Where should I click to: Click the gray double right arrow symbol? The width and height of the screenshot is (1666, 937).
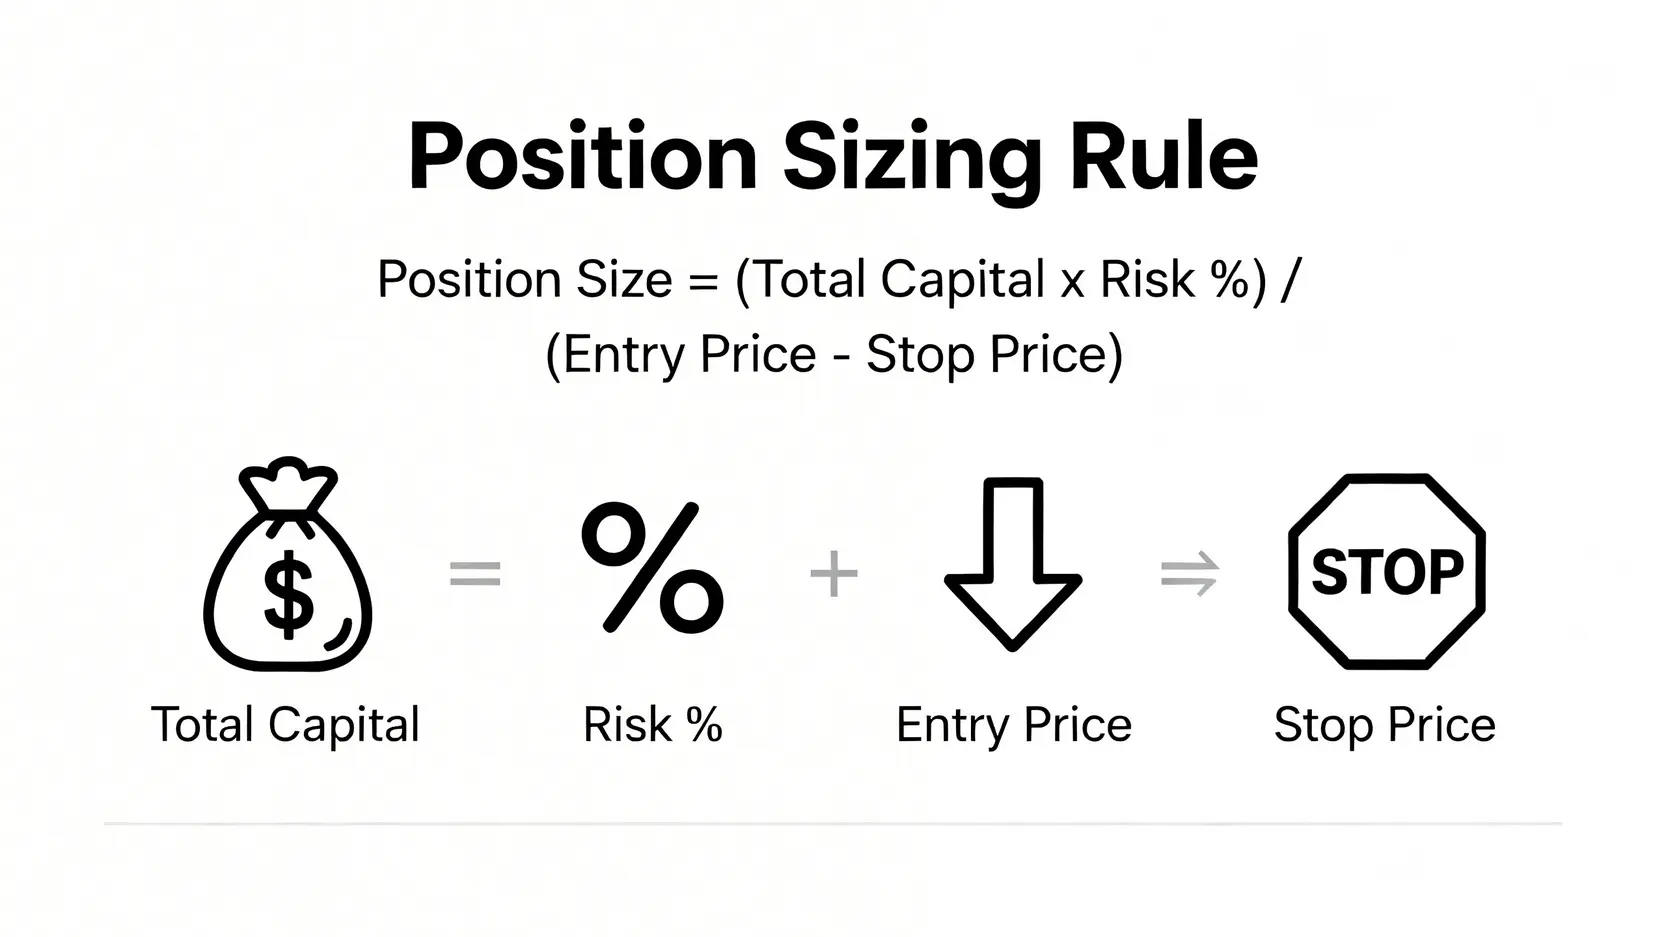[x=1189, y=575]
